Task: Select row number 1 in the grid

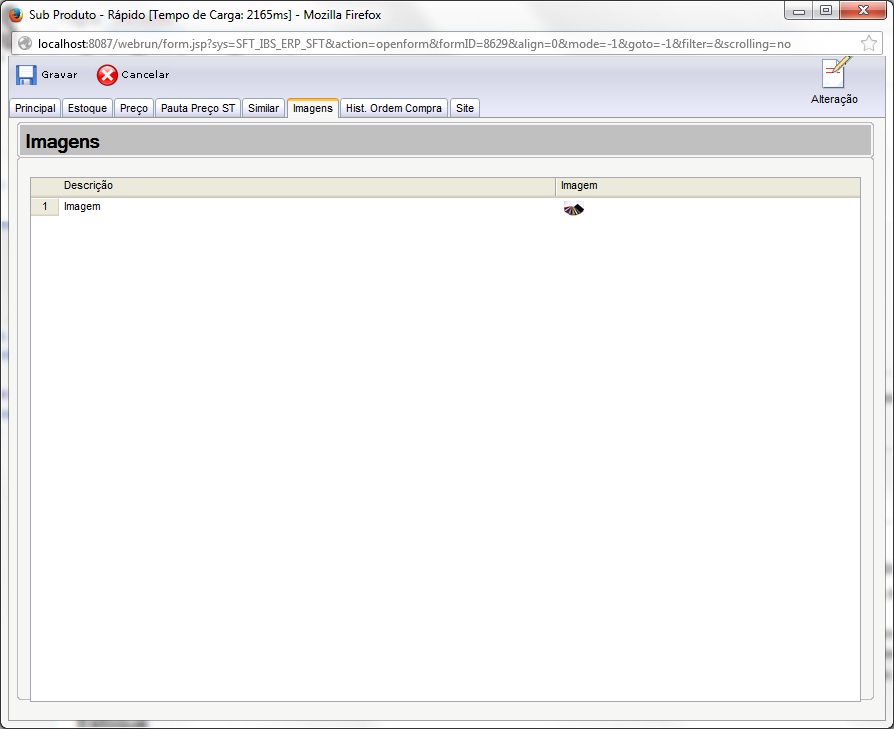Action: pyautogui.click(x=45, y=206)
